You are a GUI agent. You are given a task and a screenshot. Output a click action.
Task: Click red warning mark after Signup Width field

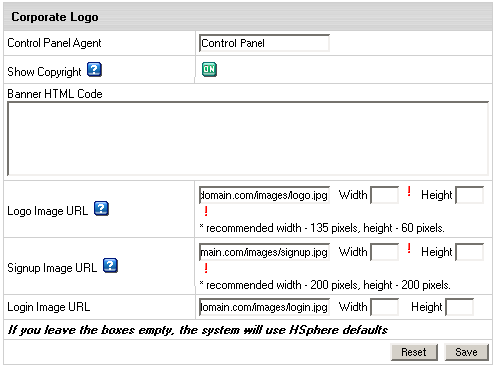[x=409, y=248]
